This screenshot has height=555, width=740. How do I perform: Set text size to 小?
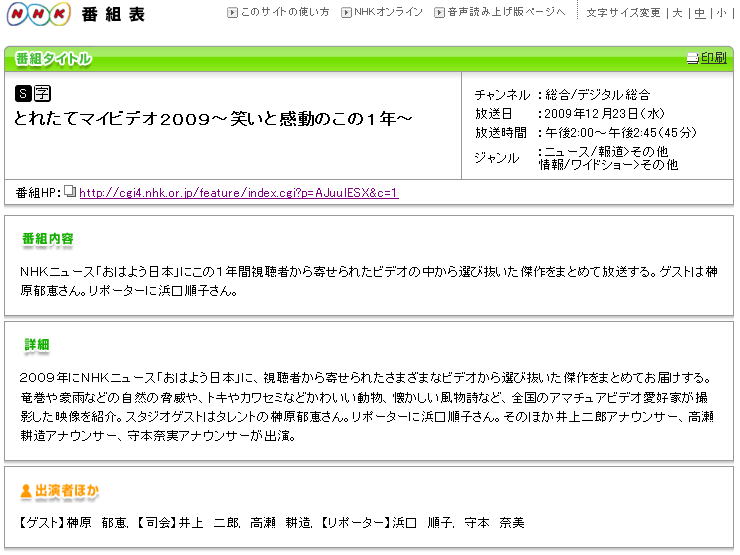(721, 13)
